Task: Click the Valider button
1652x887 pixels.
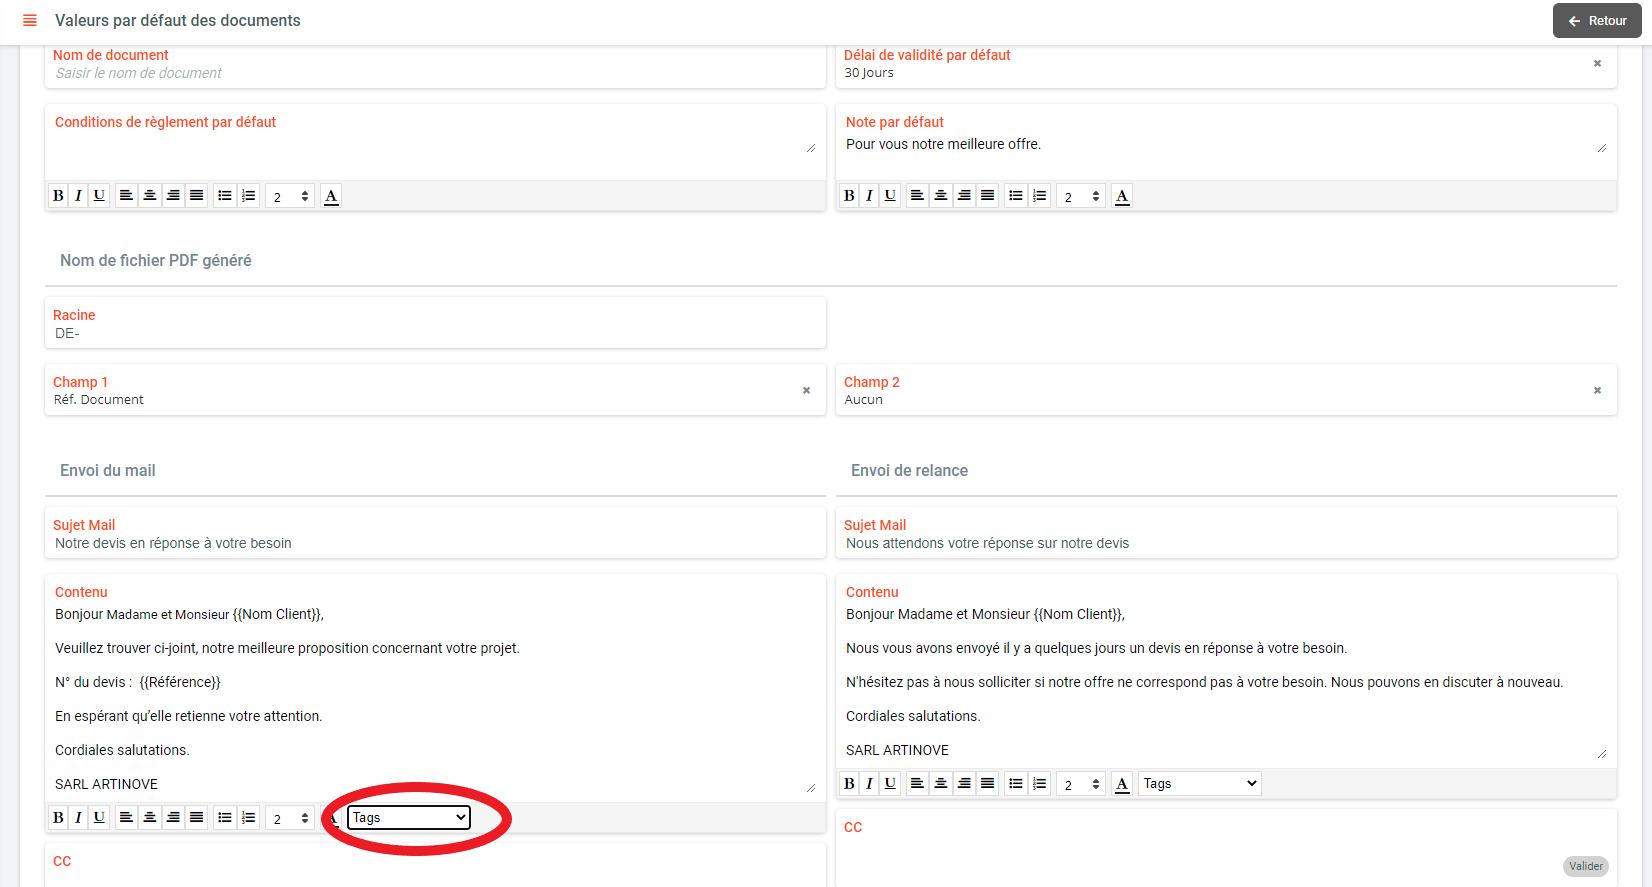Action: click(1585, 866)
